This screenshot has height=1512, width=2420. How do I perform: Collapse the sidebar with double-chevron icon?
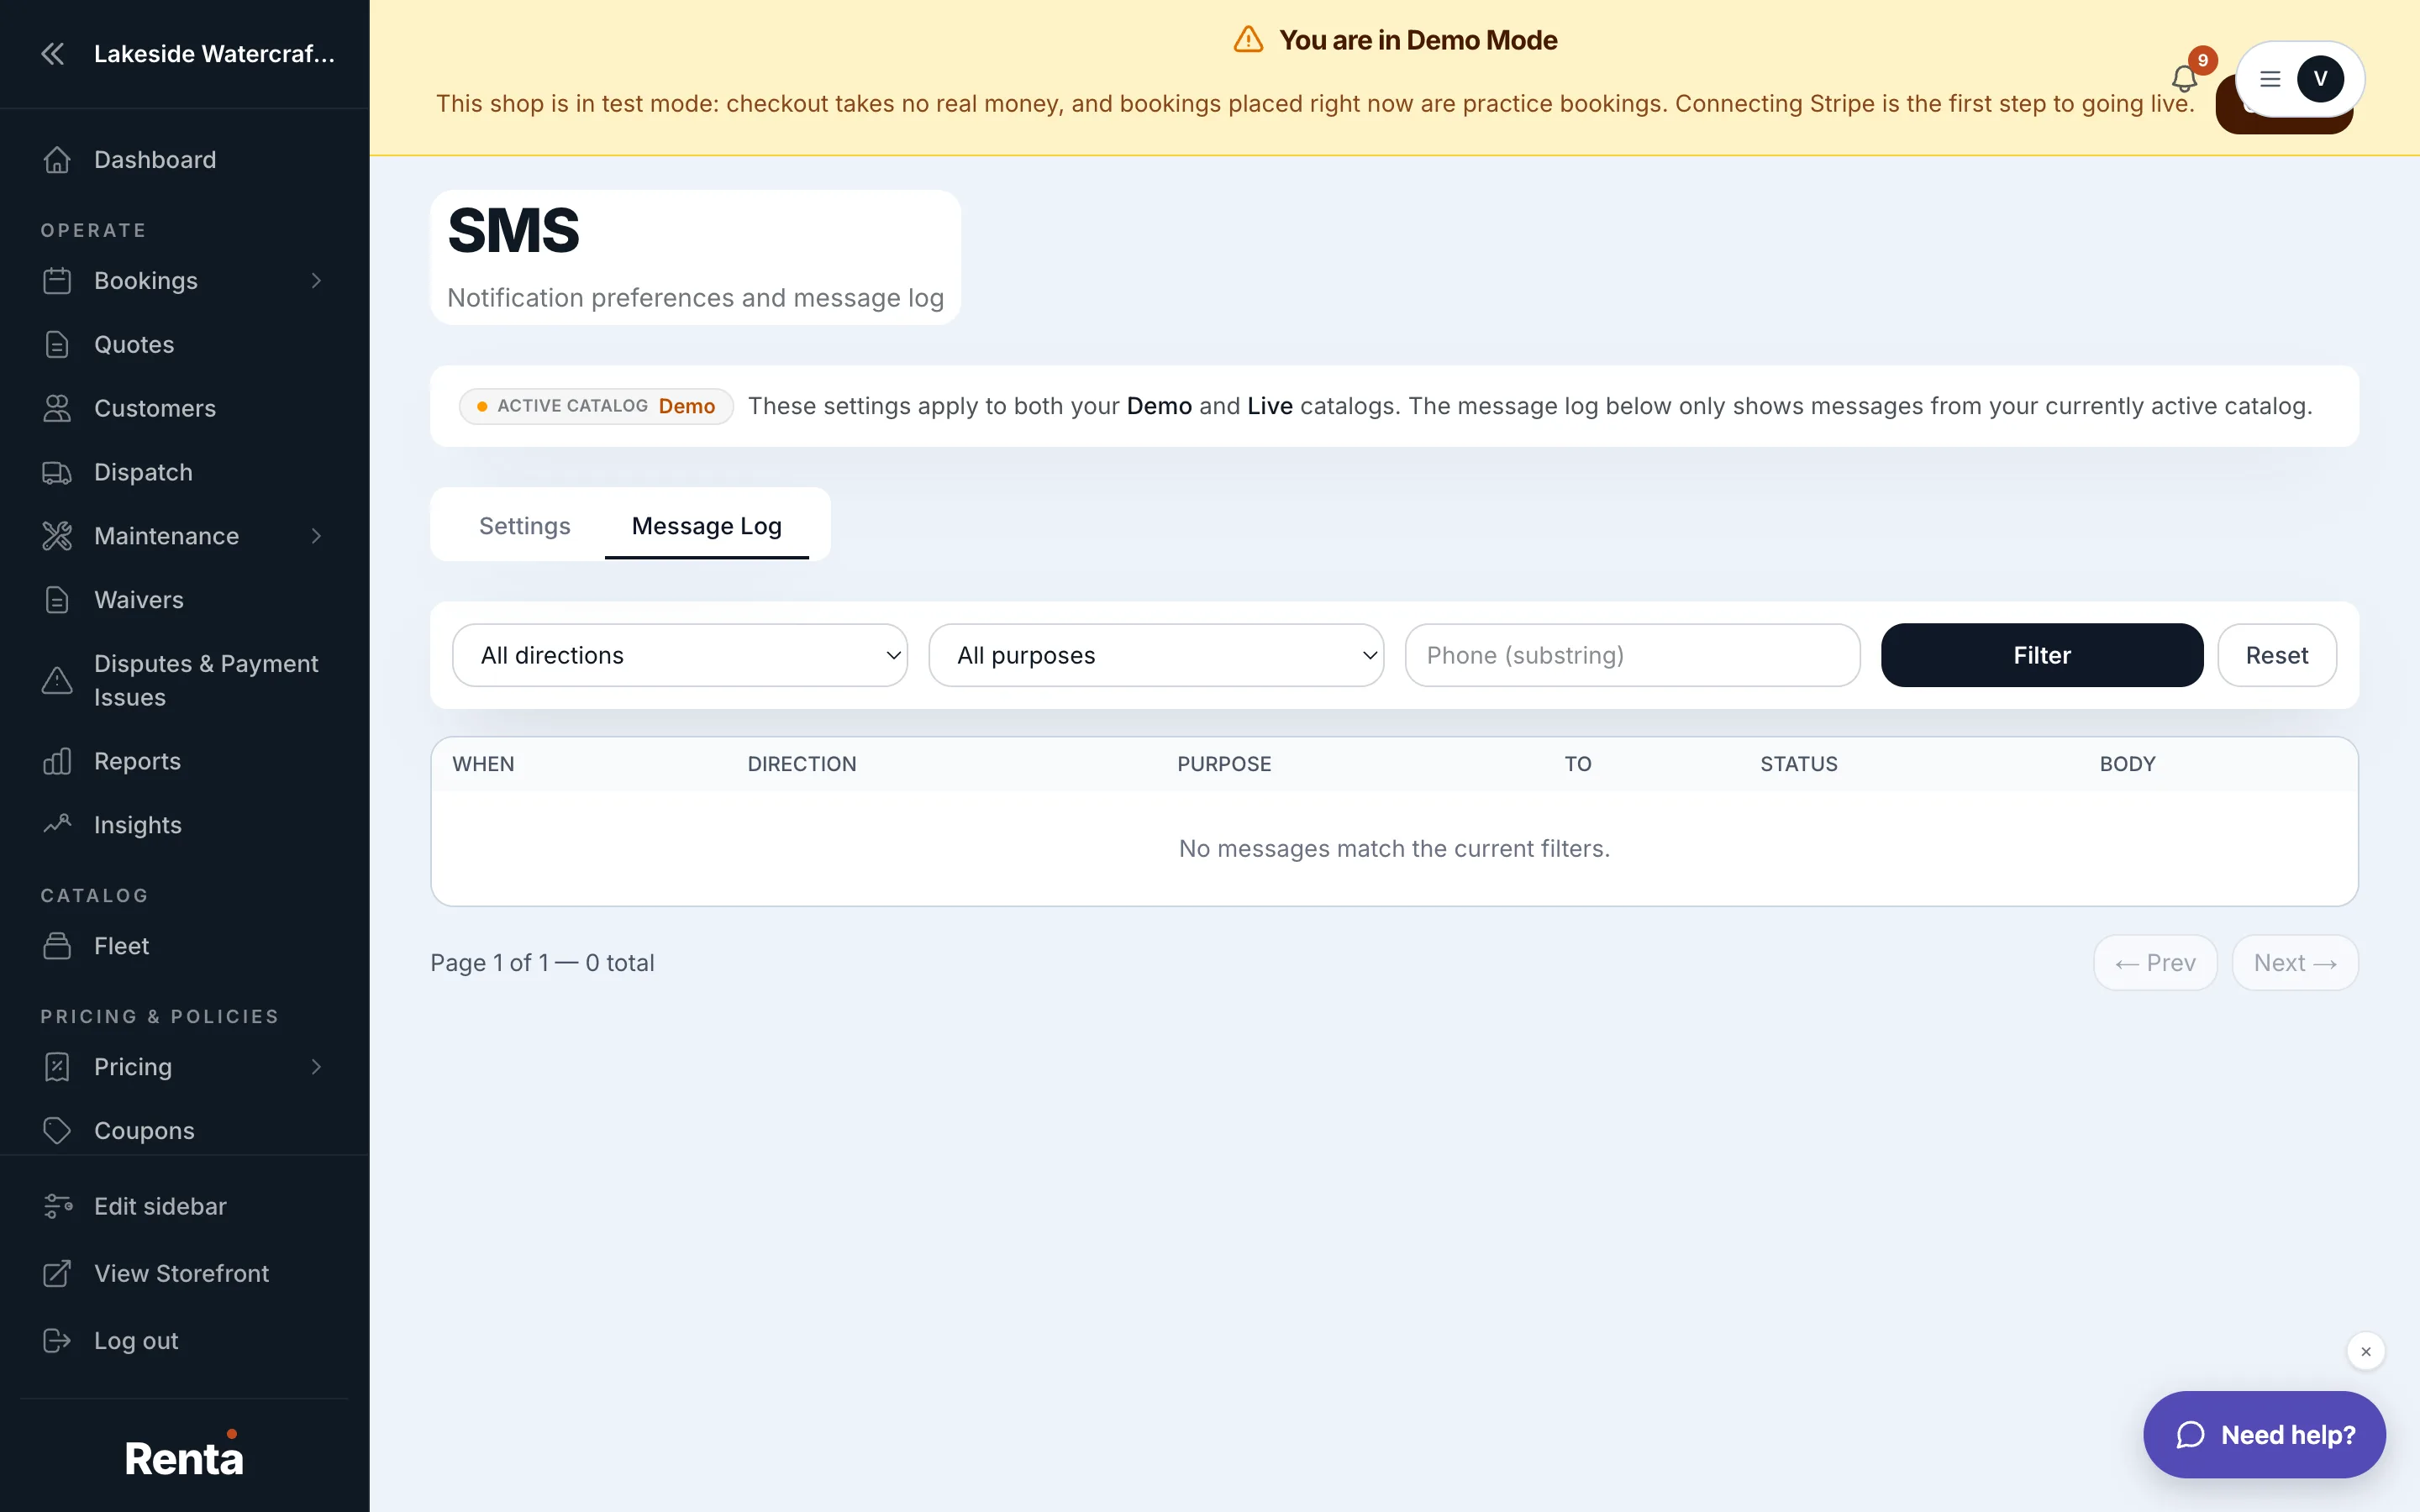[53, 54]
